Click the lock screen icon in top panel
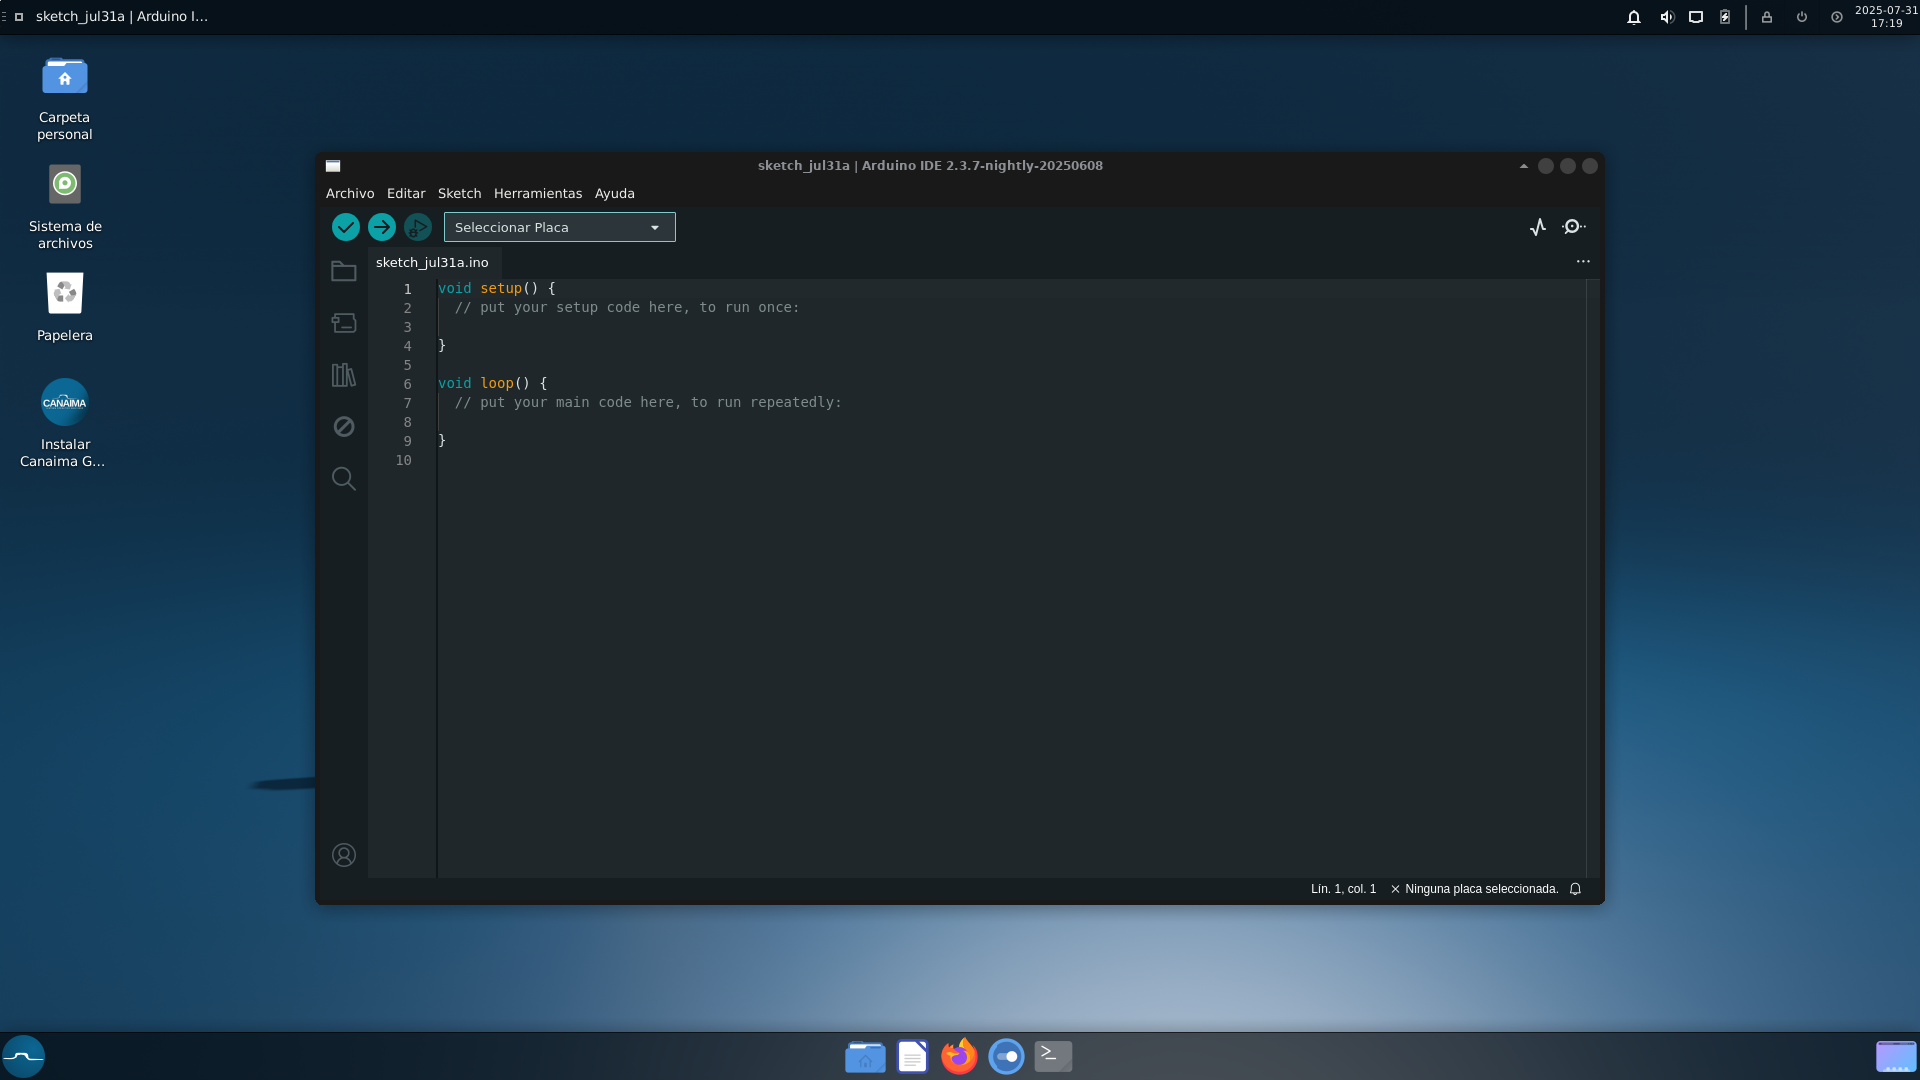 tap(1767, 17)
